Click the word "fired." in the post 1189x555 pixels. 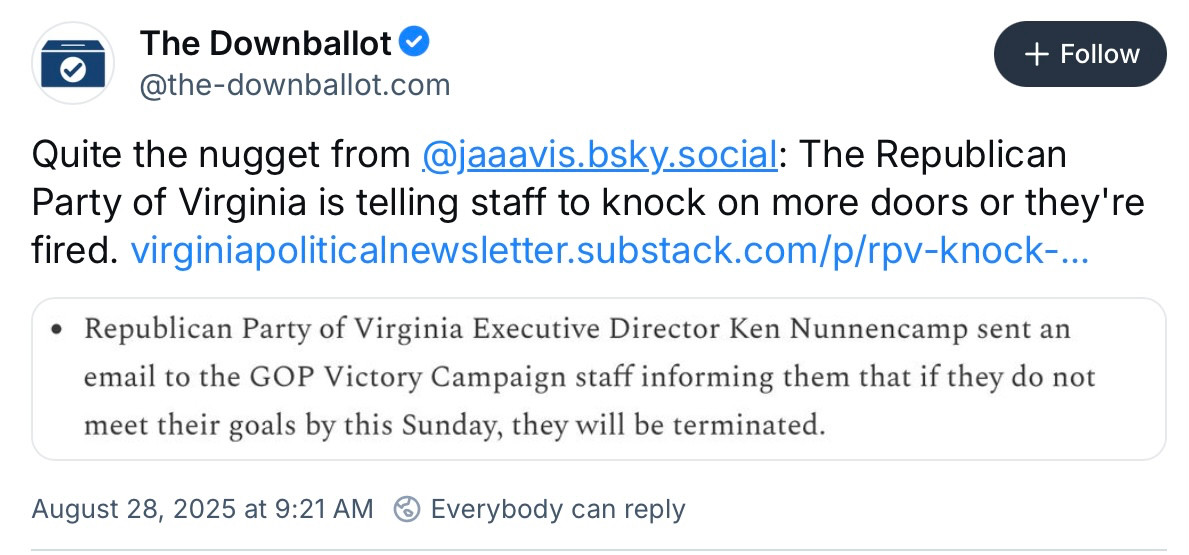tap(75, 252)
